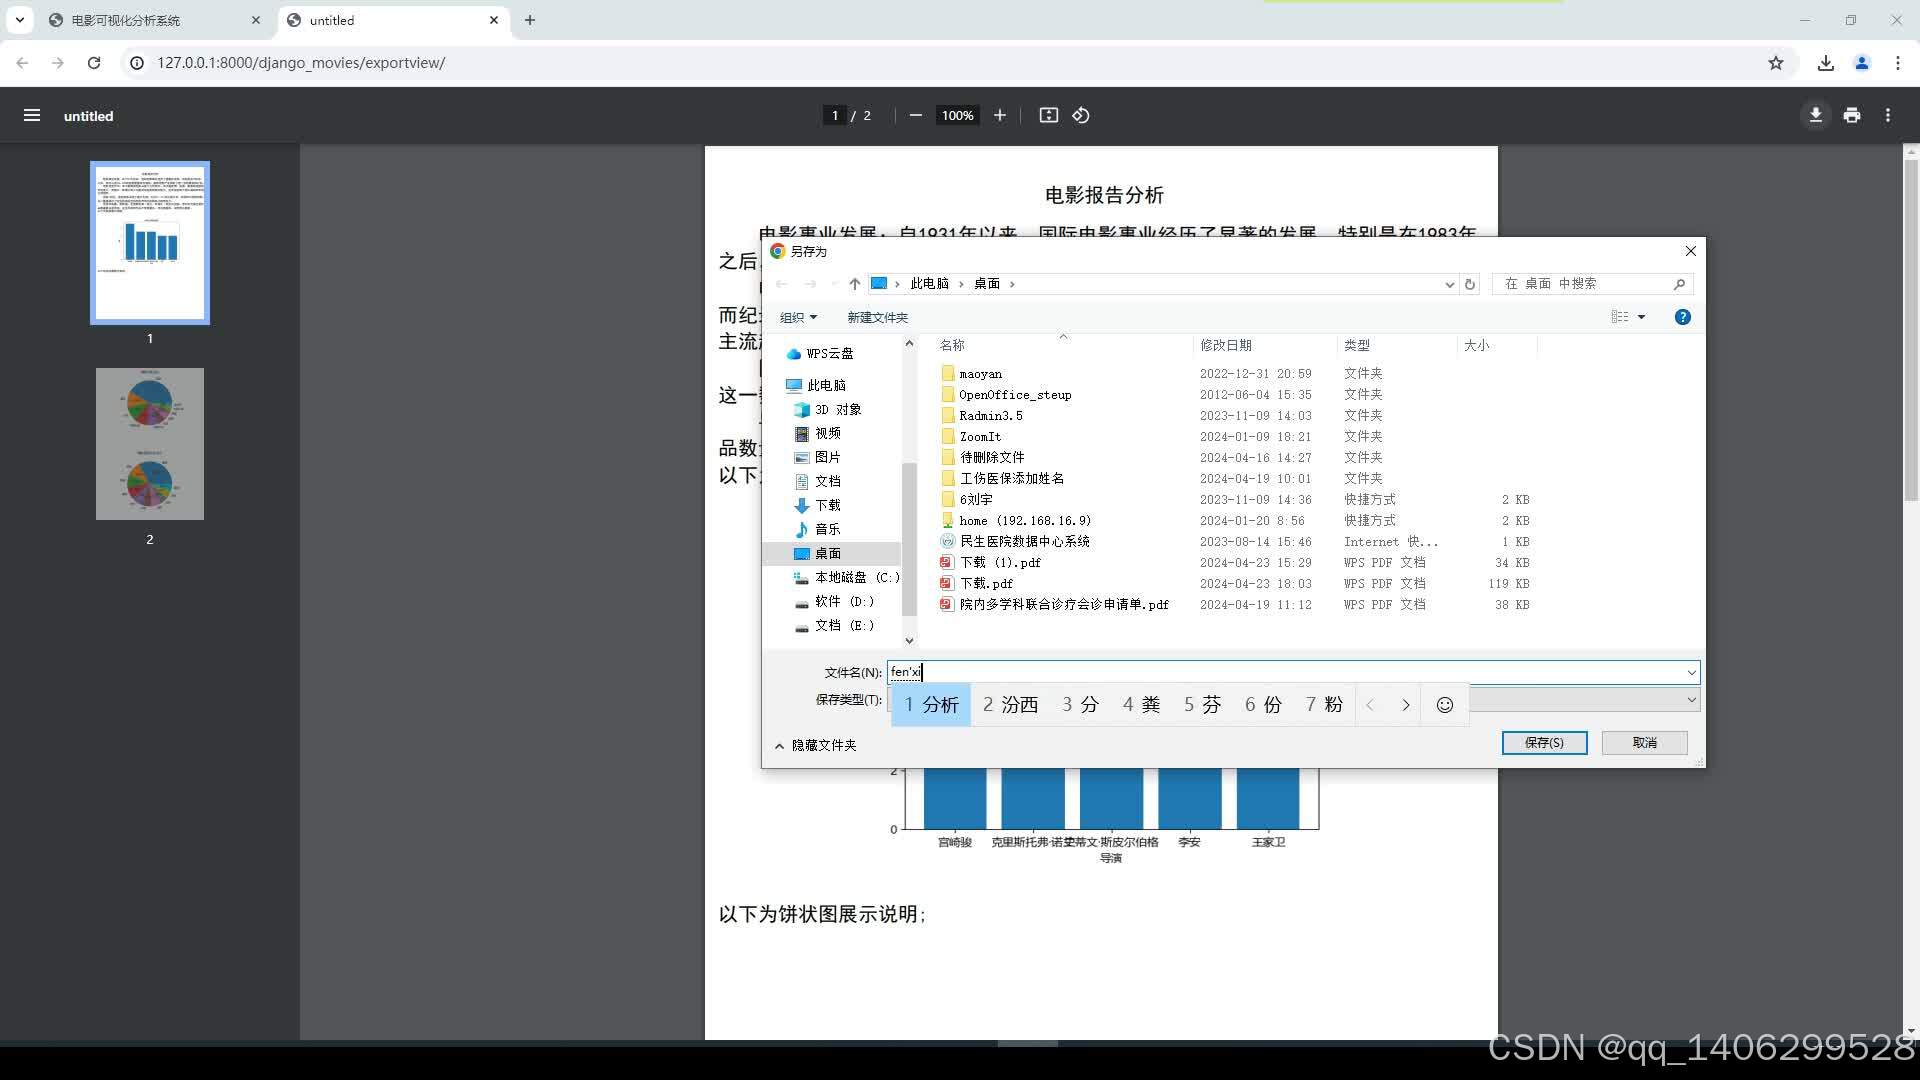Click the PDF print icon
The height and width of the screenshot is (1080, 1920).
1852,115
